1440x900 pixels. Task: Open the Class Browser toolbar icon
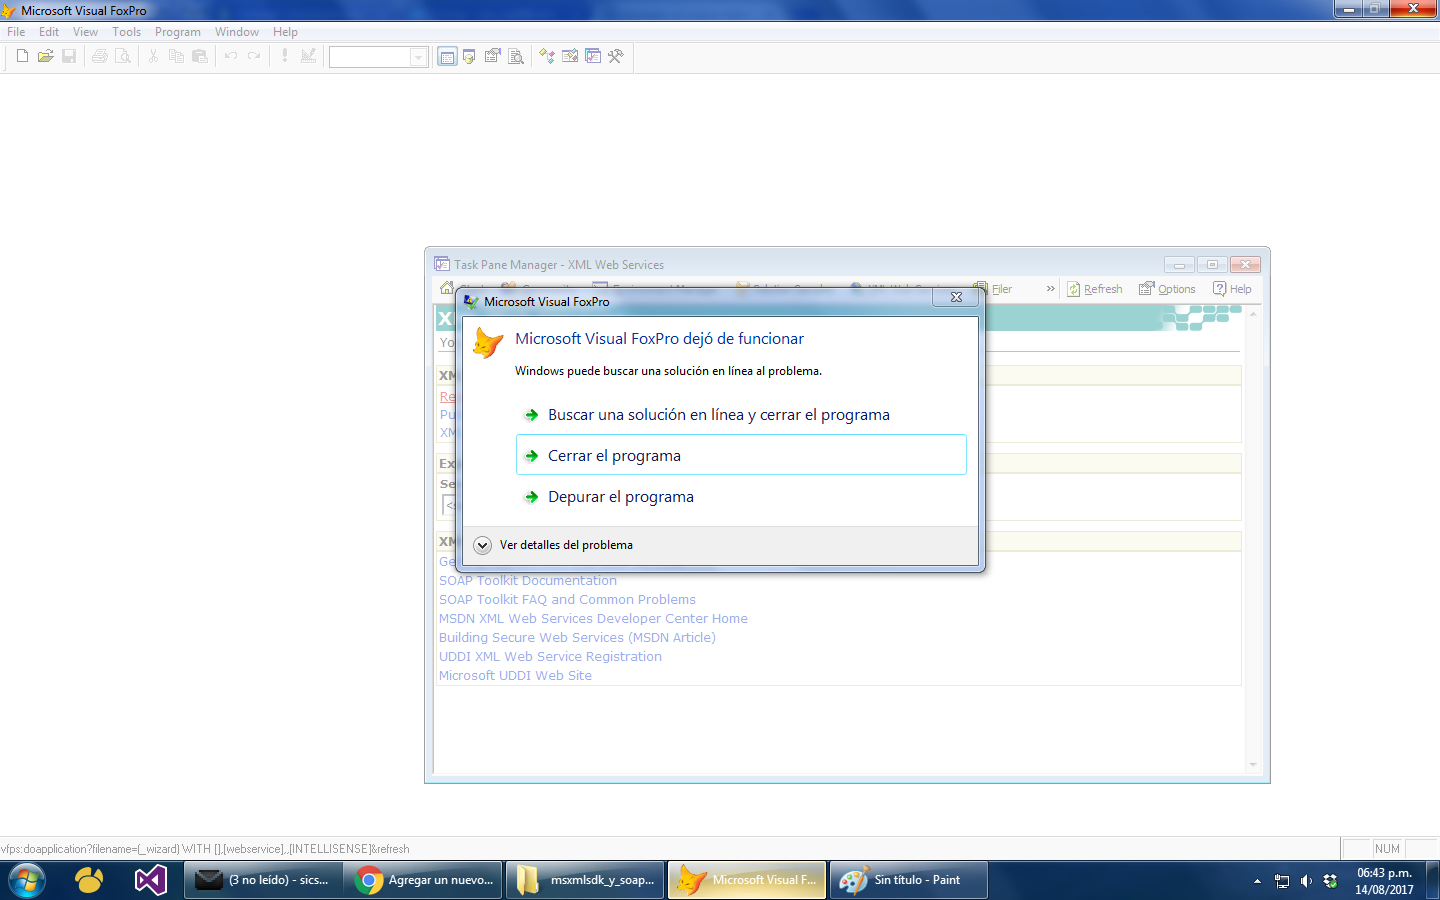coord(546,56)
